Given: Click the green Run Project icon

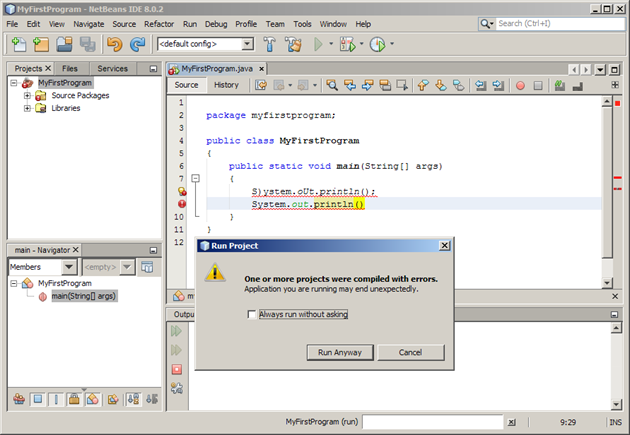Looking at the screenshot, I should click(319, 44).
